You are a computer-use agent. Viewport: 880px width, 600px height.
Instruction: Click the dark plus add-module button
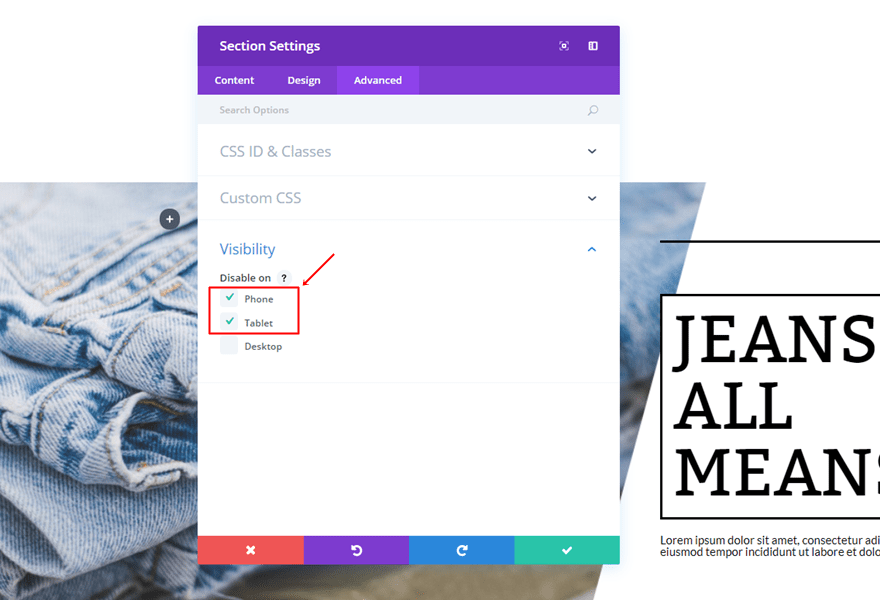pyautogui.click(x=169, y=219)
